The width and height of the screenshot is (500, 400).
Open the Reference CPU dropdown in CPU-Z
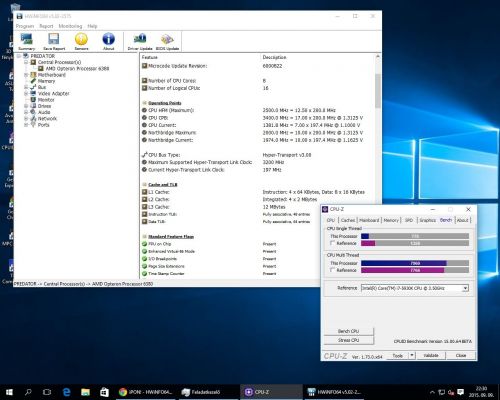(x=465, y=288)
